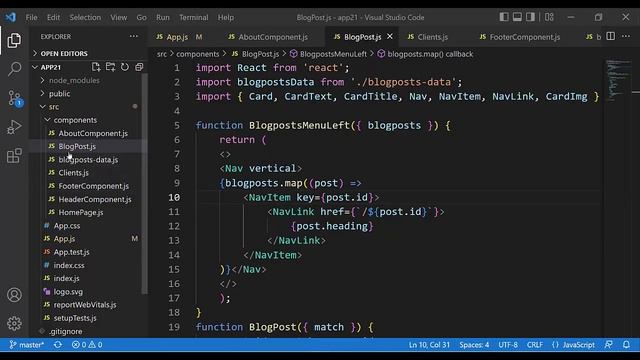Switch to the AboutComponent.js tab
The height and width of the screenshot is (360, 640).
(x=273, y=37)
